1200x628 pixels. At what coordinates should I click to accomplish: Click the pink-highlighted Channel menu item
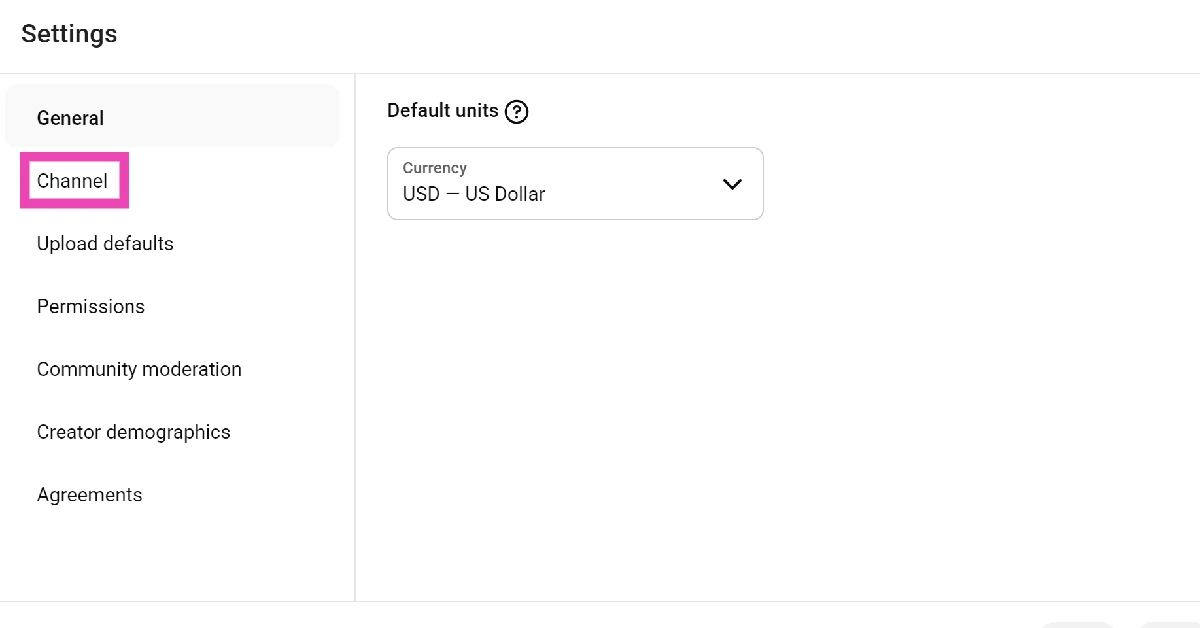(x=72, y=181)
